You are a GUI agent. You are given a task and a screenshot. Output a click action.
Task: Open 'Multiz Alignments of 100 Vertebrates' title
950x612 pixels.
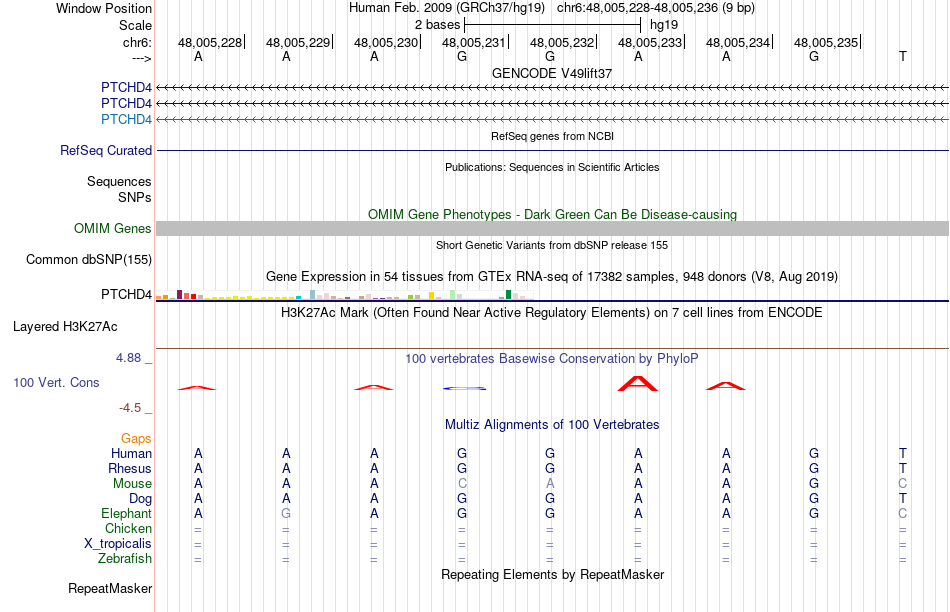coord(552,425)
